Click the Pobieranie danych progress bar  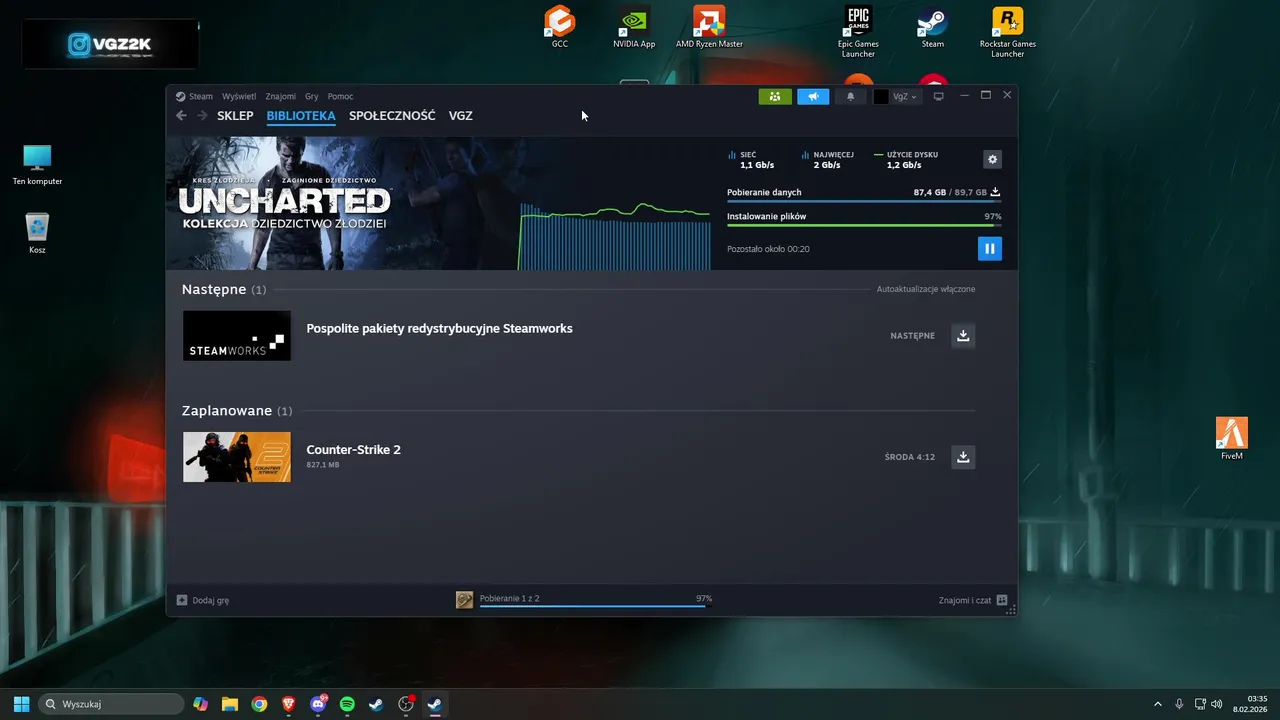click(x=864, y=202)
